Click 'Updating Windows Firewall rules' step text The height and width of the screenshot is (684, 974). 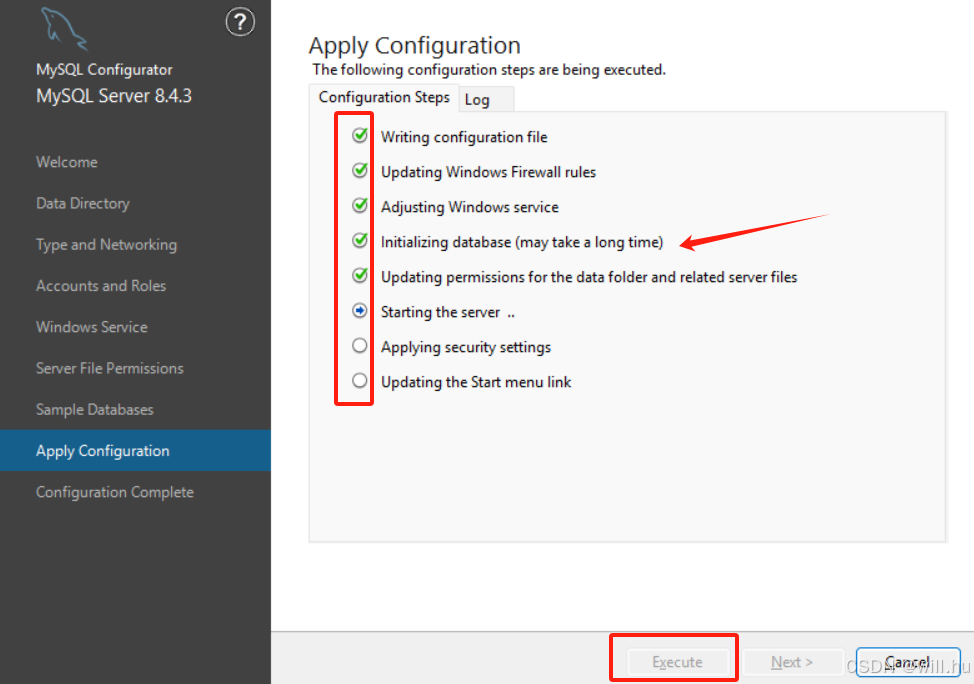point(488,172)
